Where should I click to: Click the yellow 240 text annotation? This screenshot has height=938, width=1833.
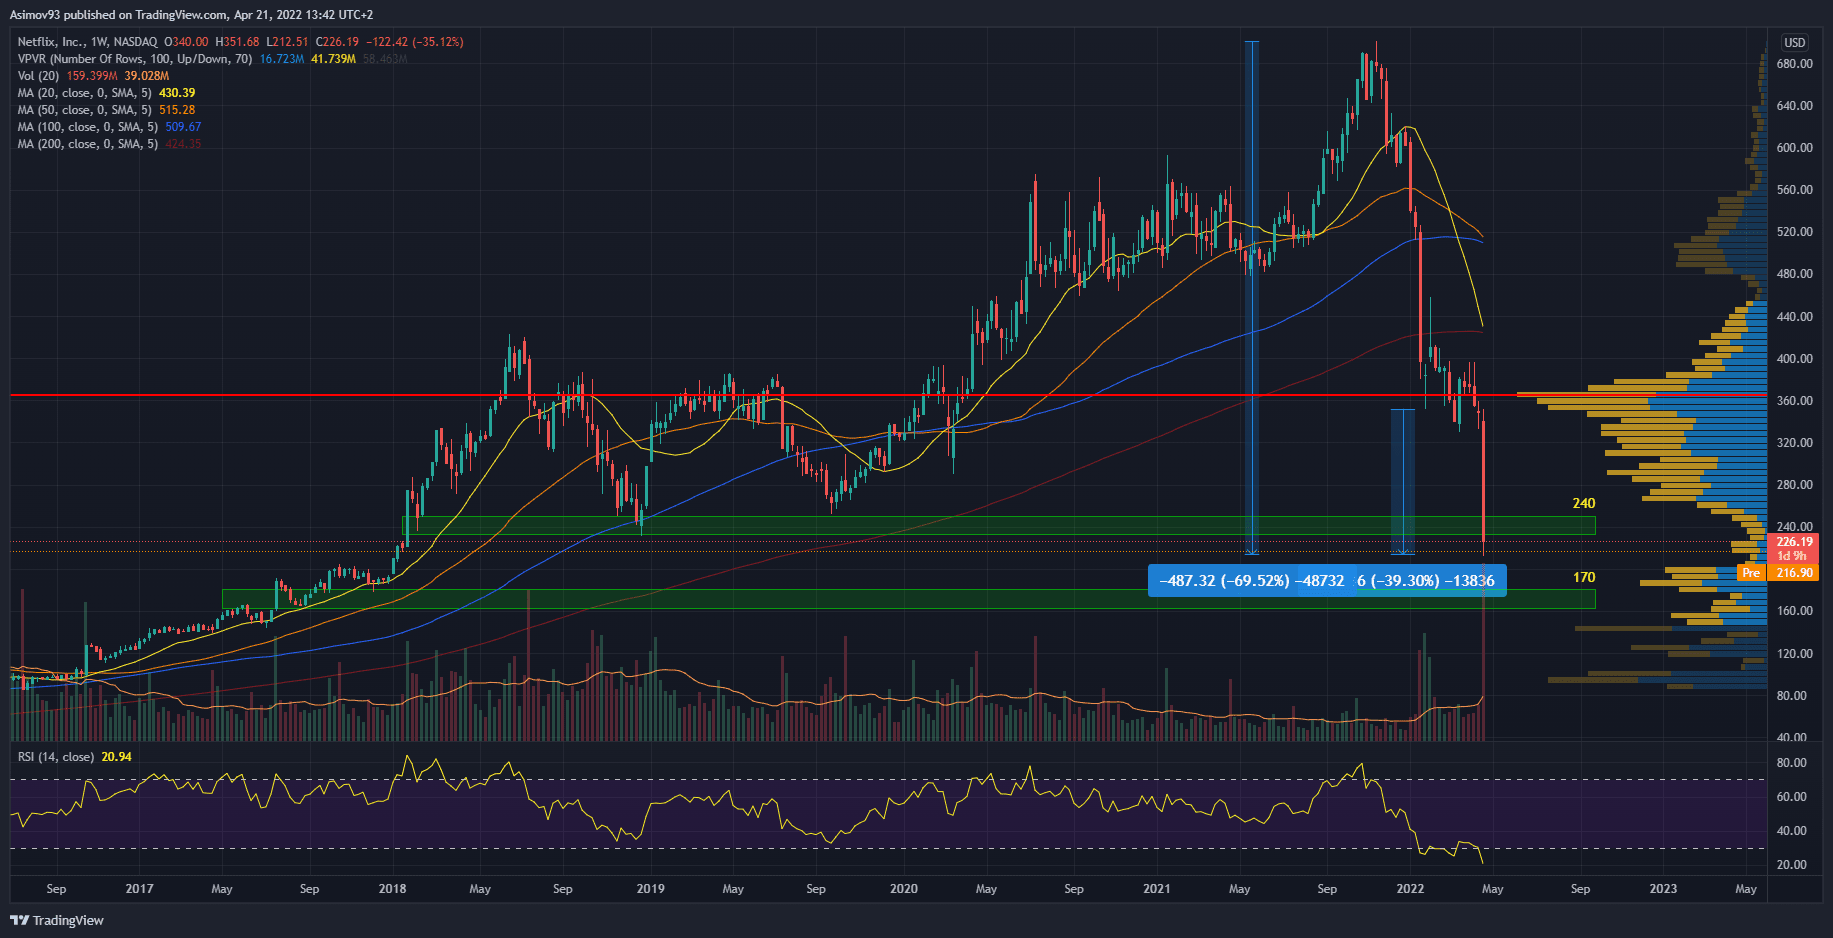[1583, 503]
